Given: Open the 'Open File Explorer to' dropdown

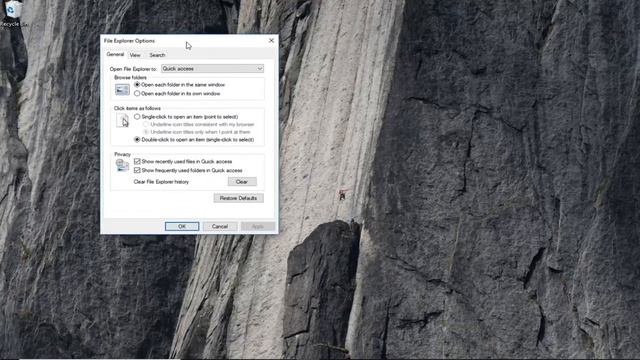Looking at the screenshot, I should (x=212, y=69).
